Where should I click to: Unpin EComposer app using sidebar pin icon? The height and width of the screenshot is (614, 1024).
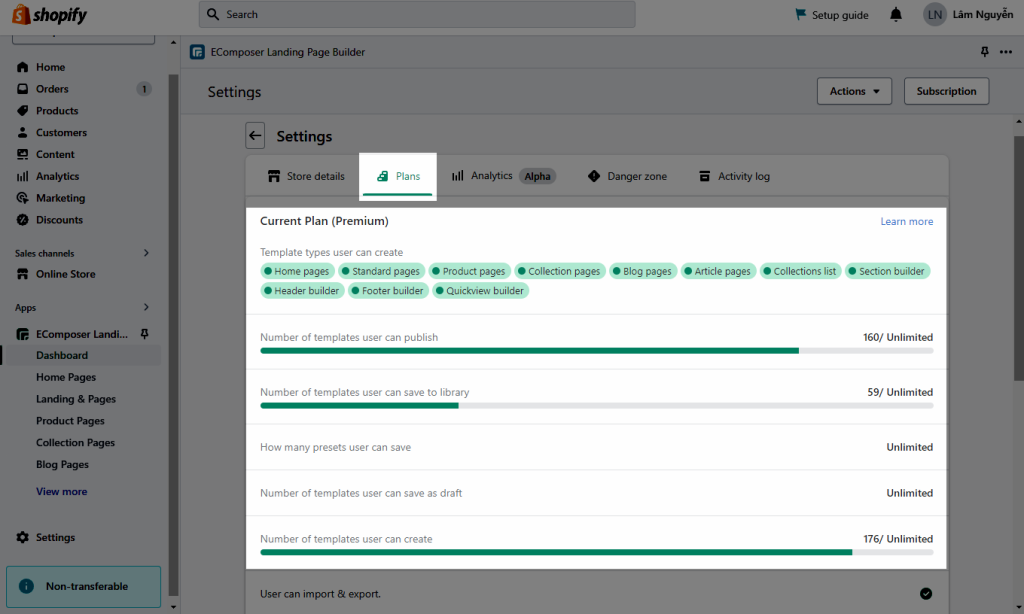click(144, 334)
